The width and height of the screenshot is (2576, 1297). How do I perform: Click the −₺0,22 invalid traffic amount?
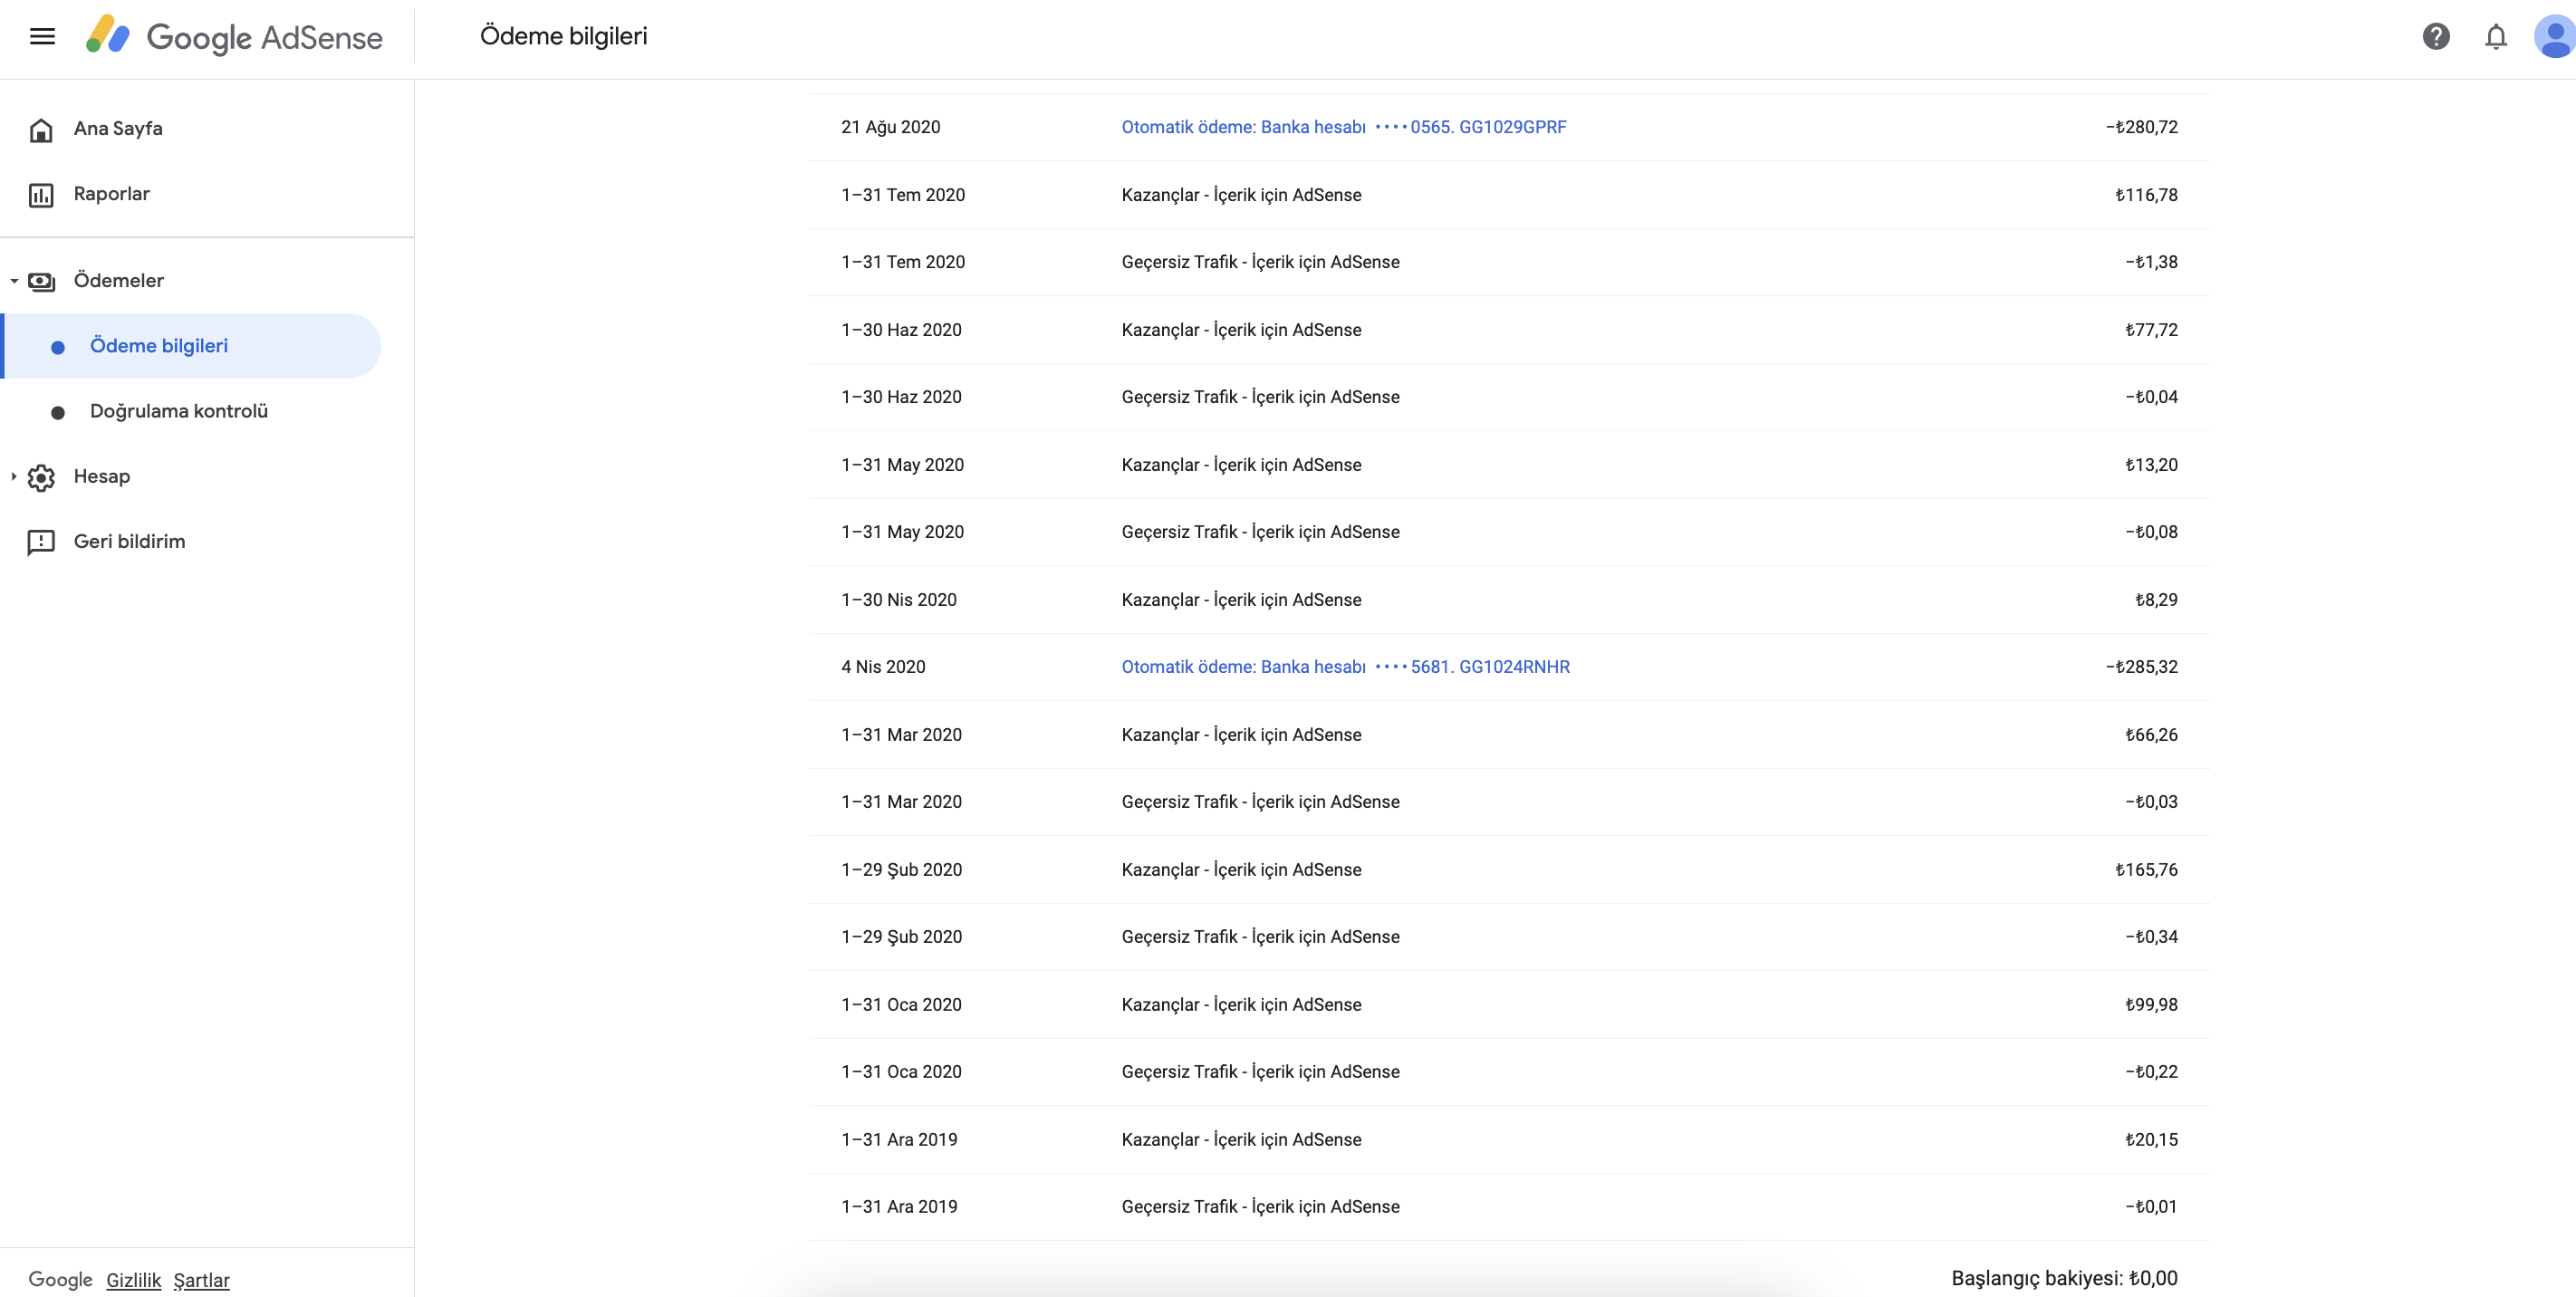[2152, 1072]
